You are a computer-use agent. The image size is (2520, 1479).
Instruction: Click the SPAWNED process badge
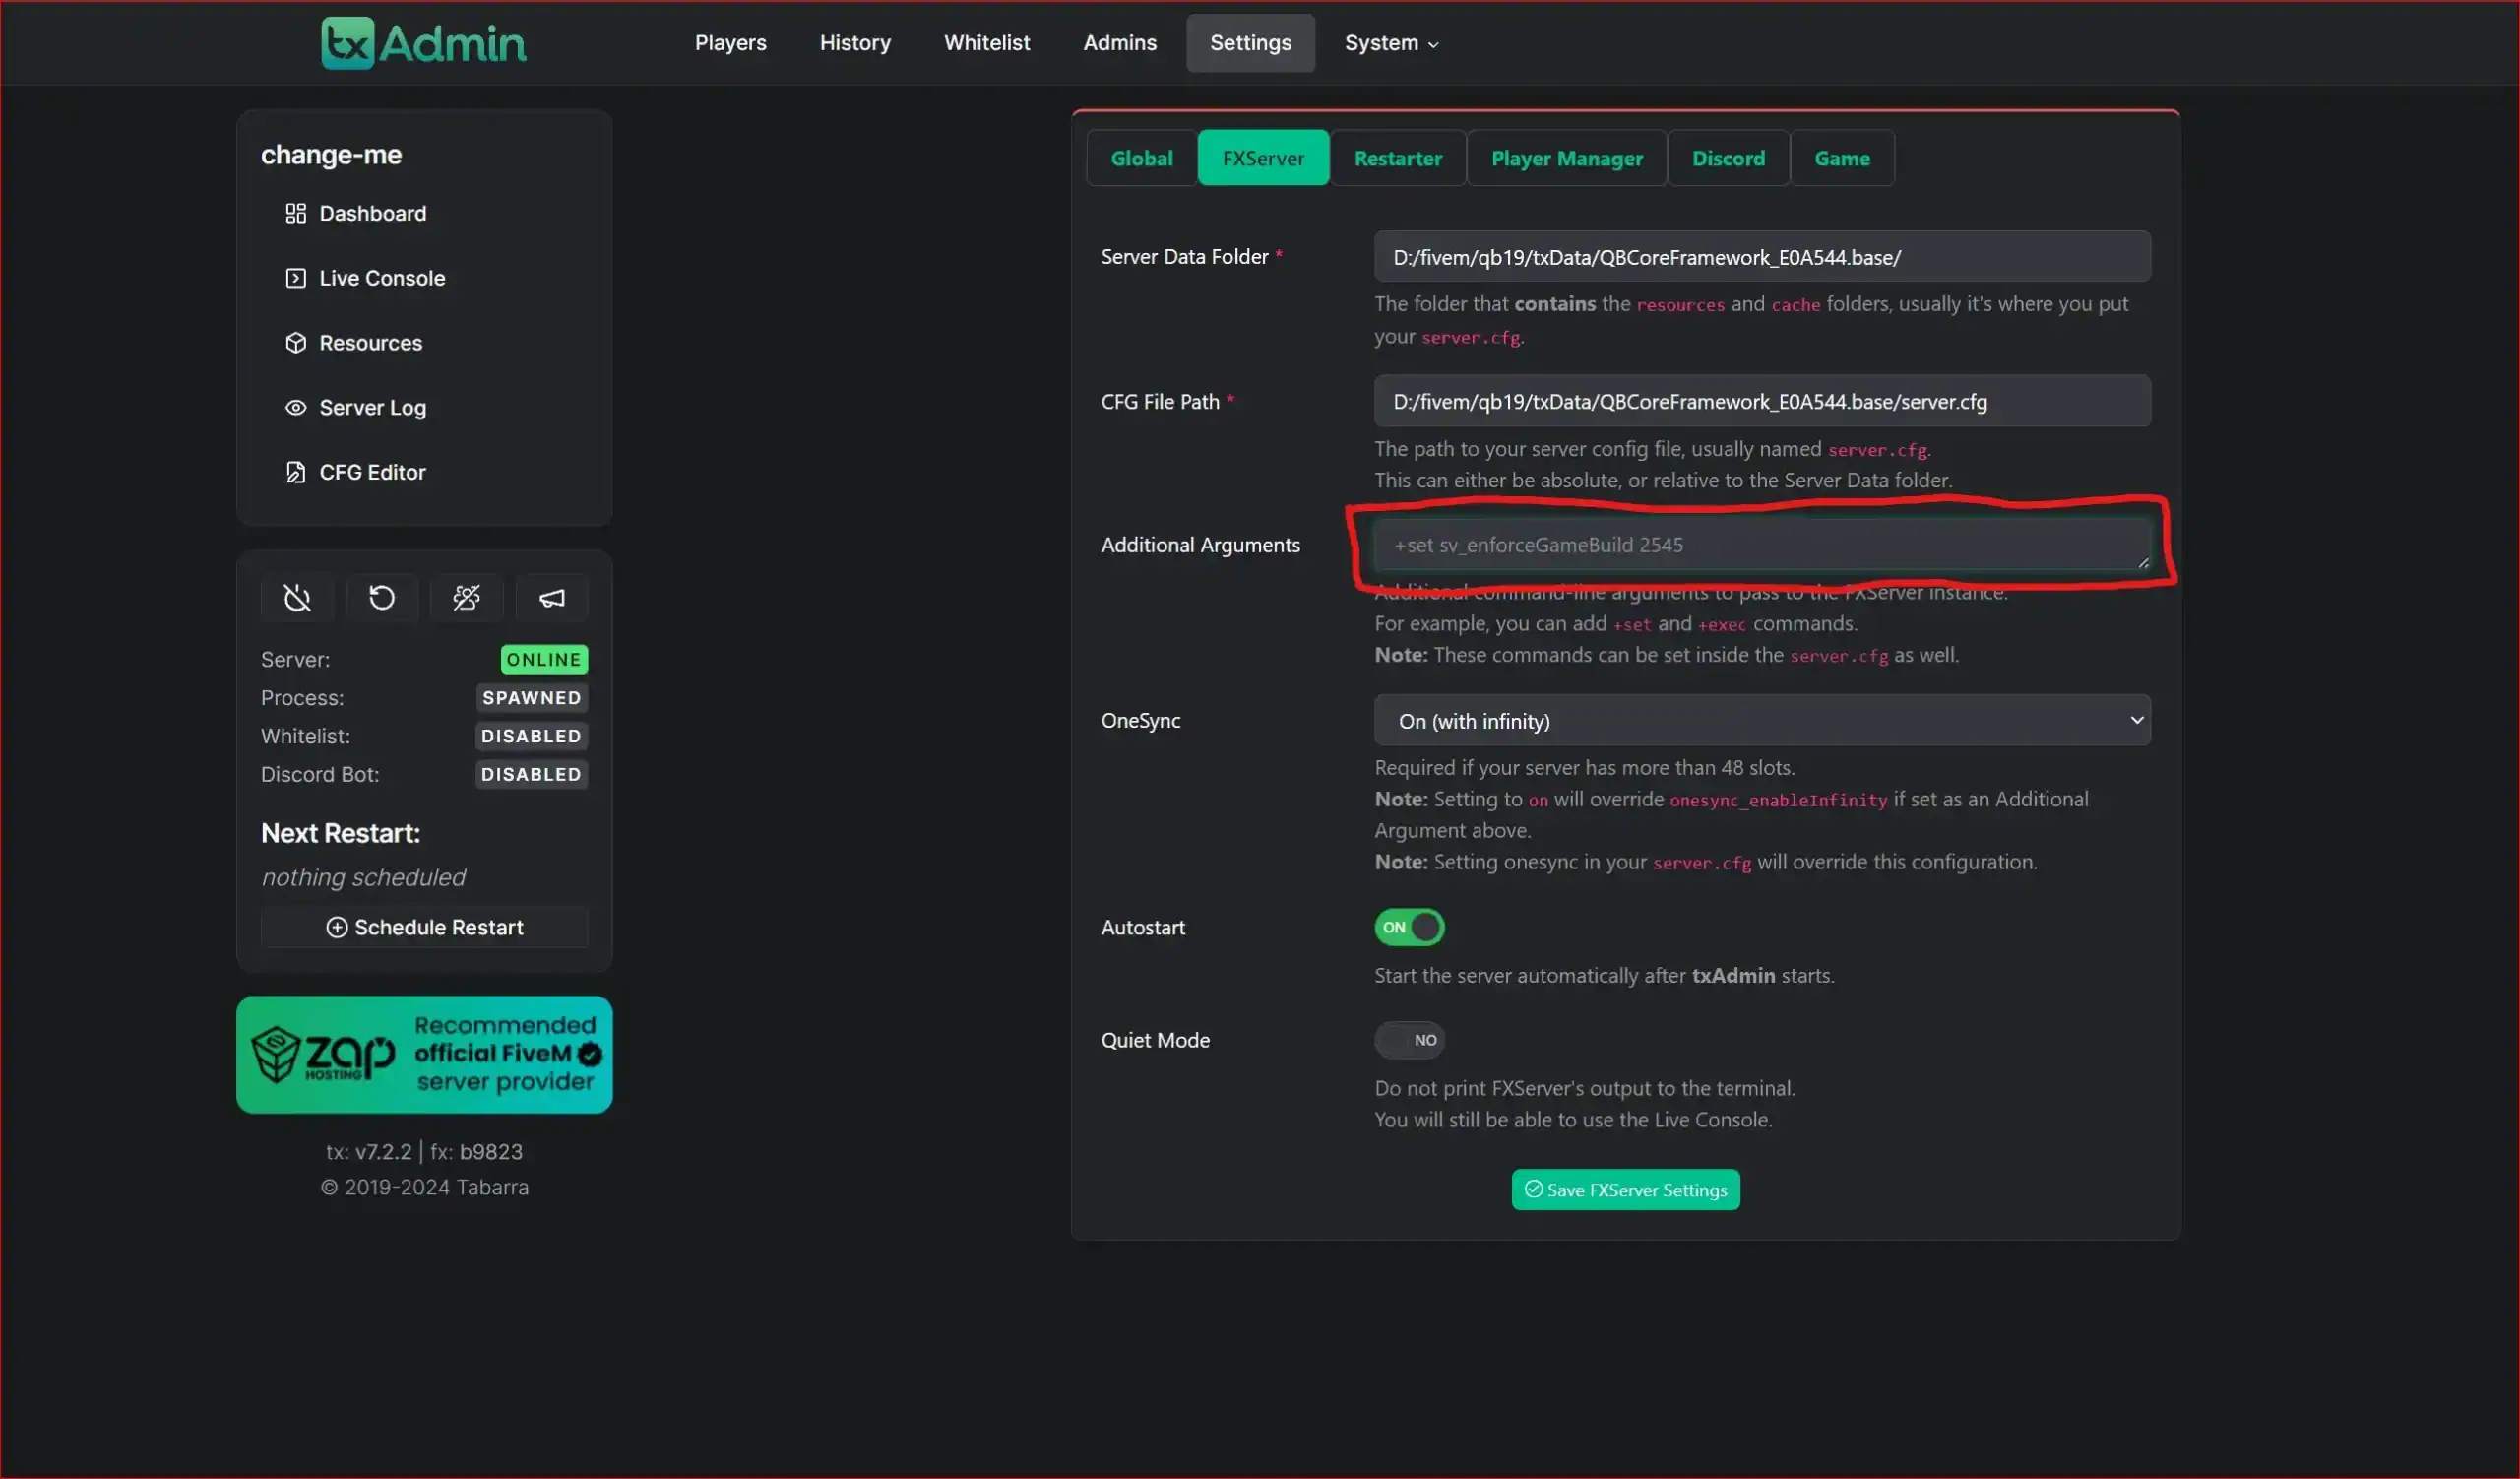531,697
